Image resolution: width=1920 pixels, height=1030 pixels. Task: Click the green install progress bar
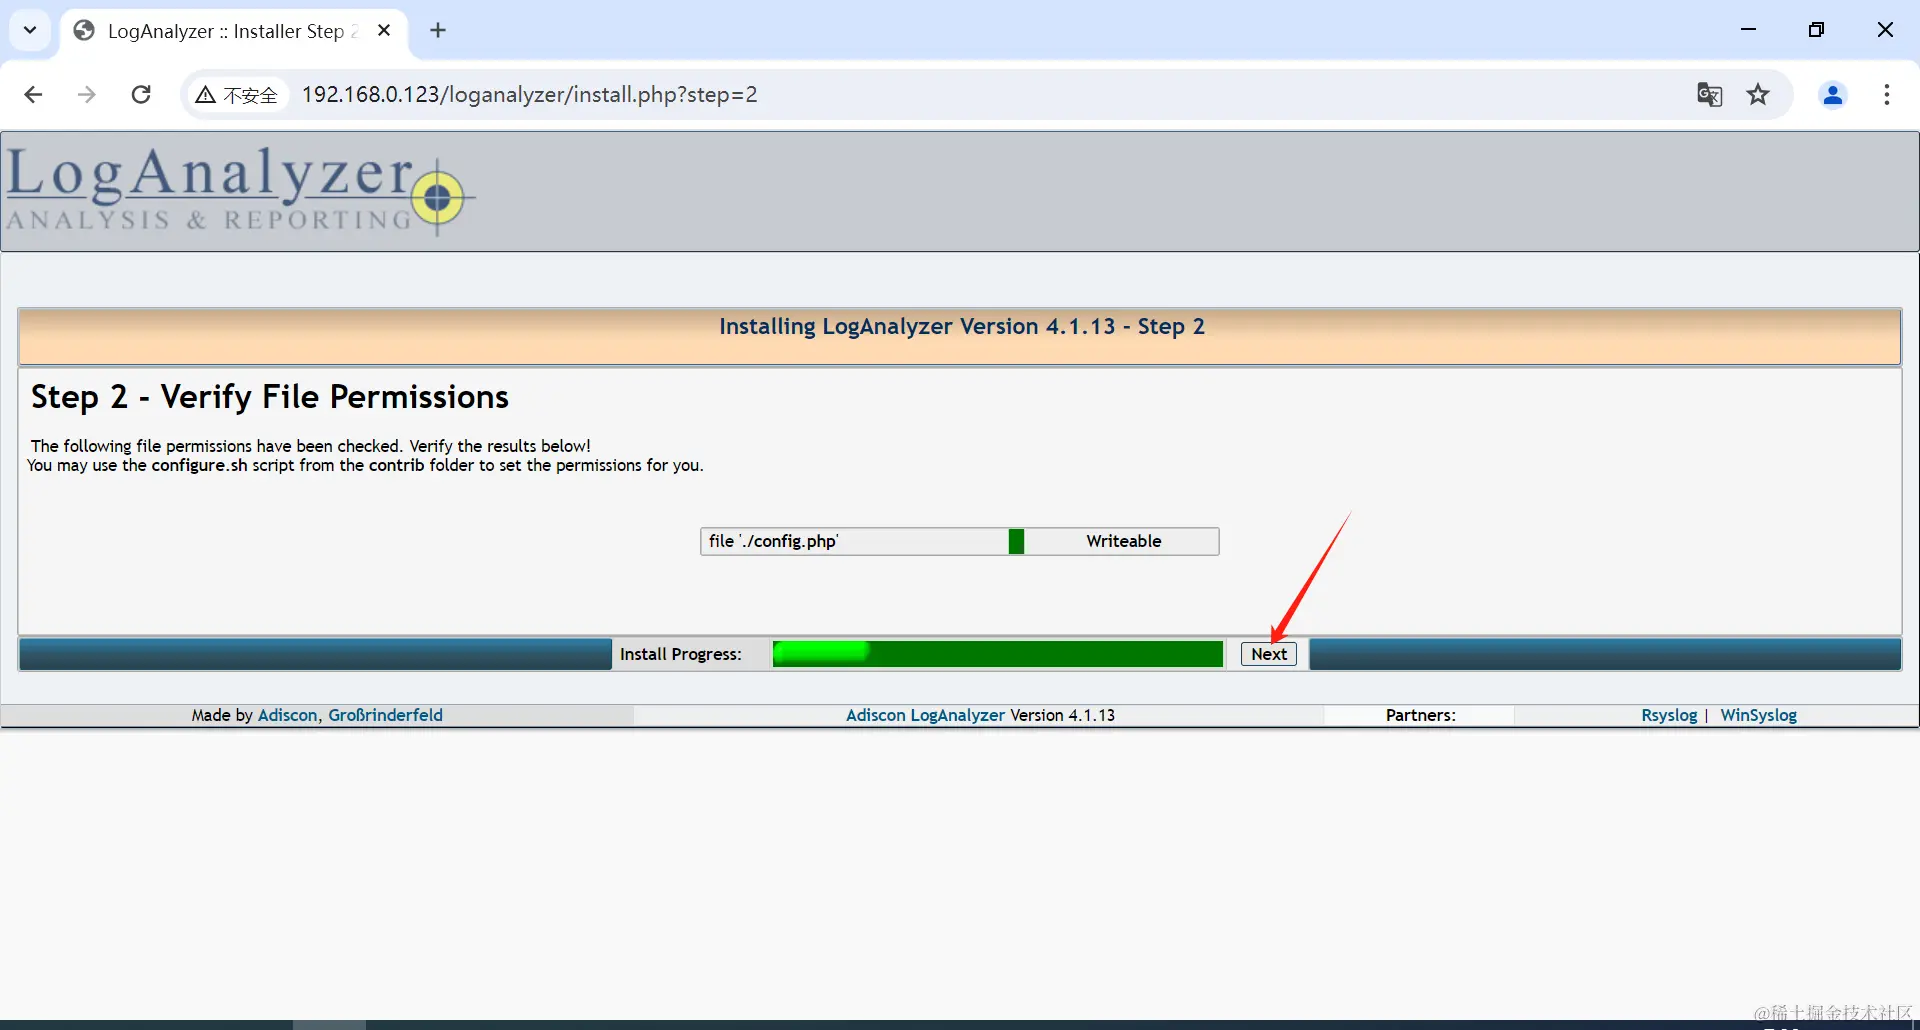997,654
